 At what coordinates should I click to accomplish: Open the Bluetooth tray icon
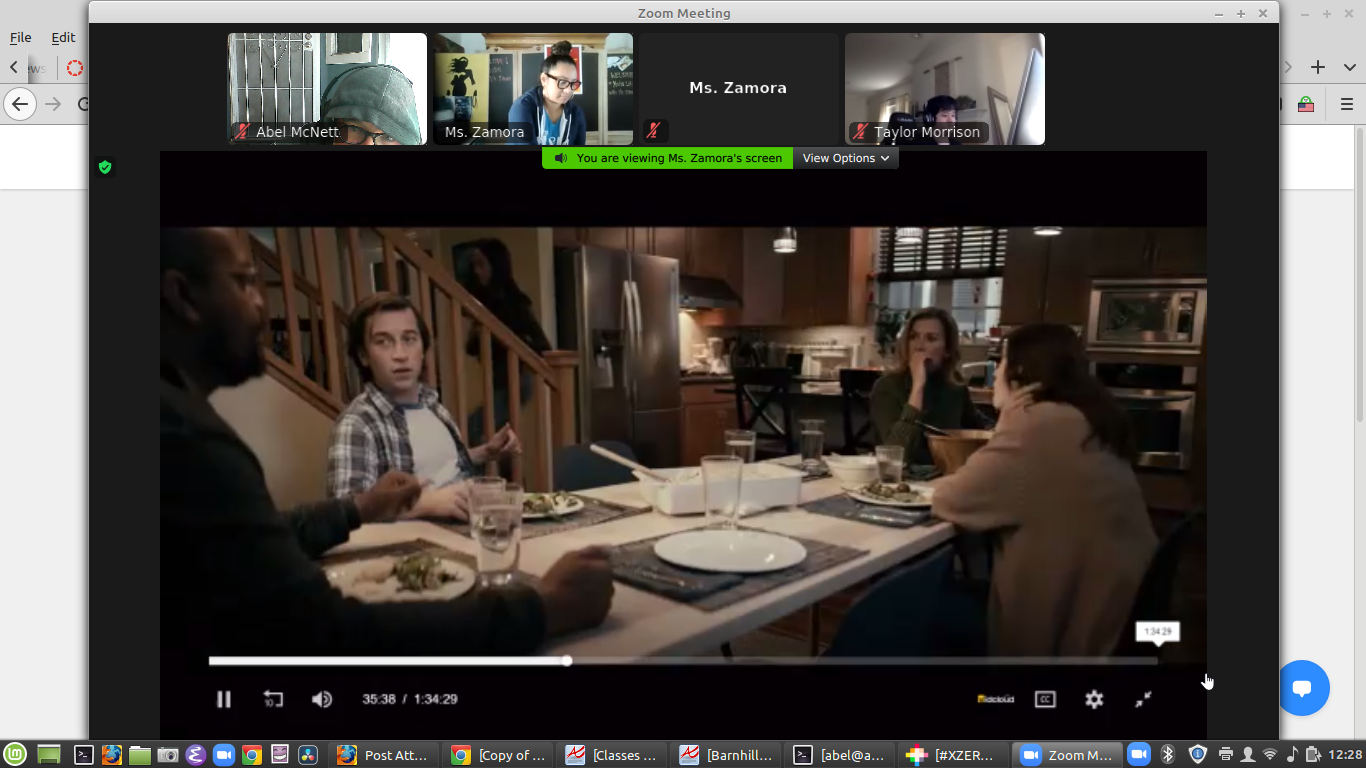tap(1167, 755)
